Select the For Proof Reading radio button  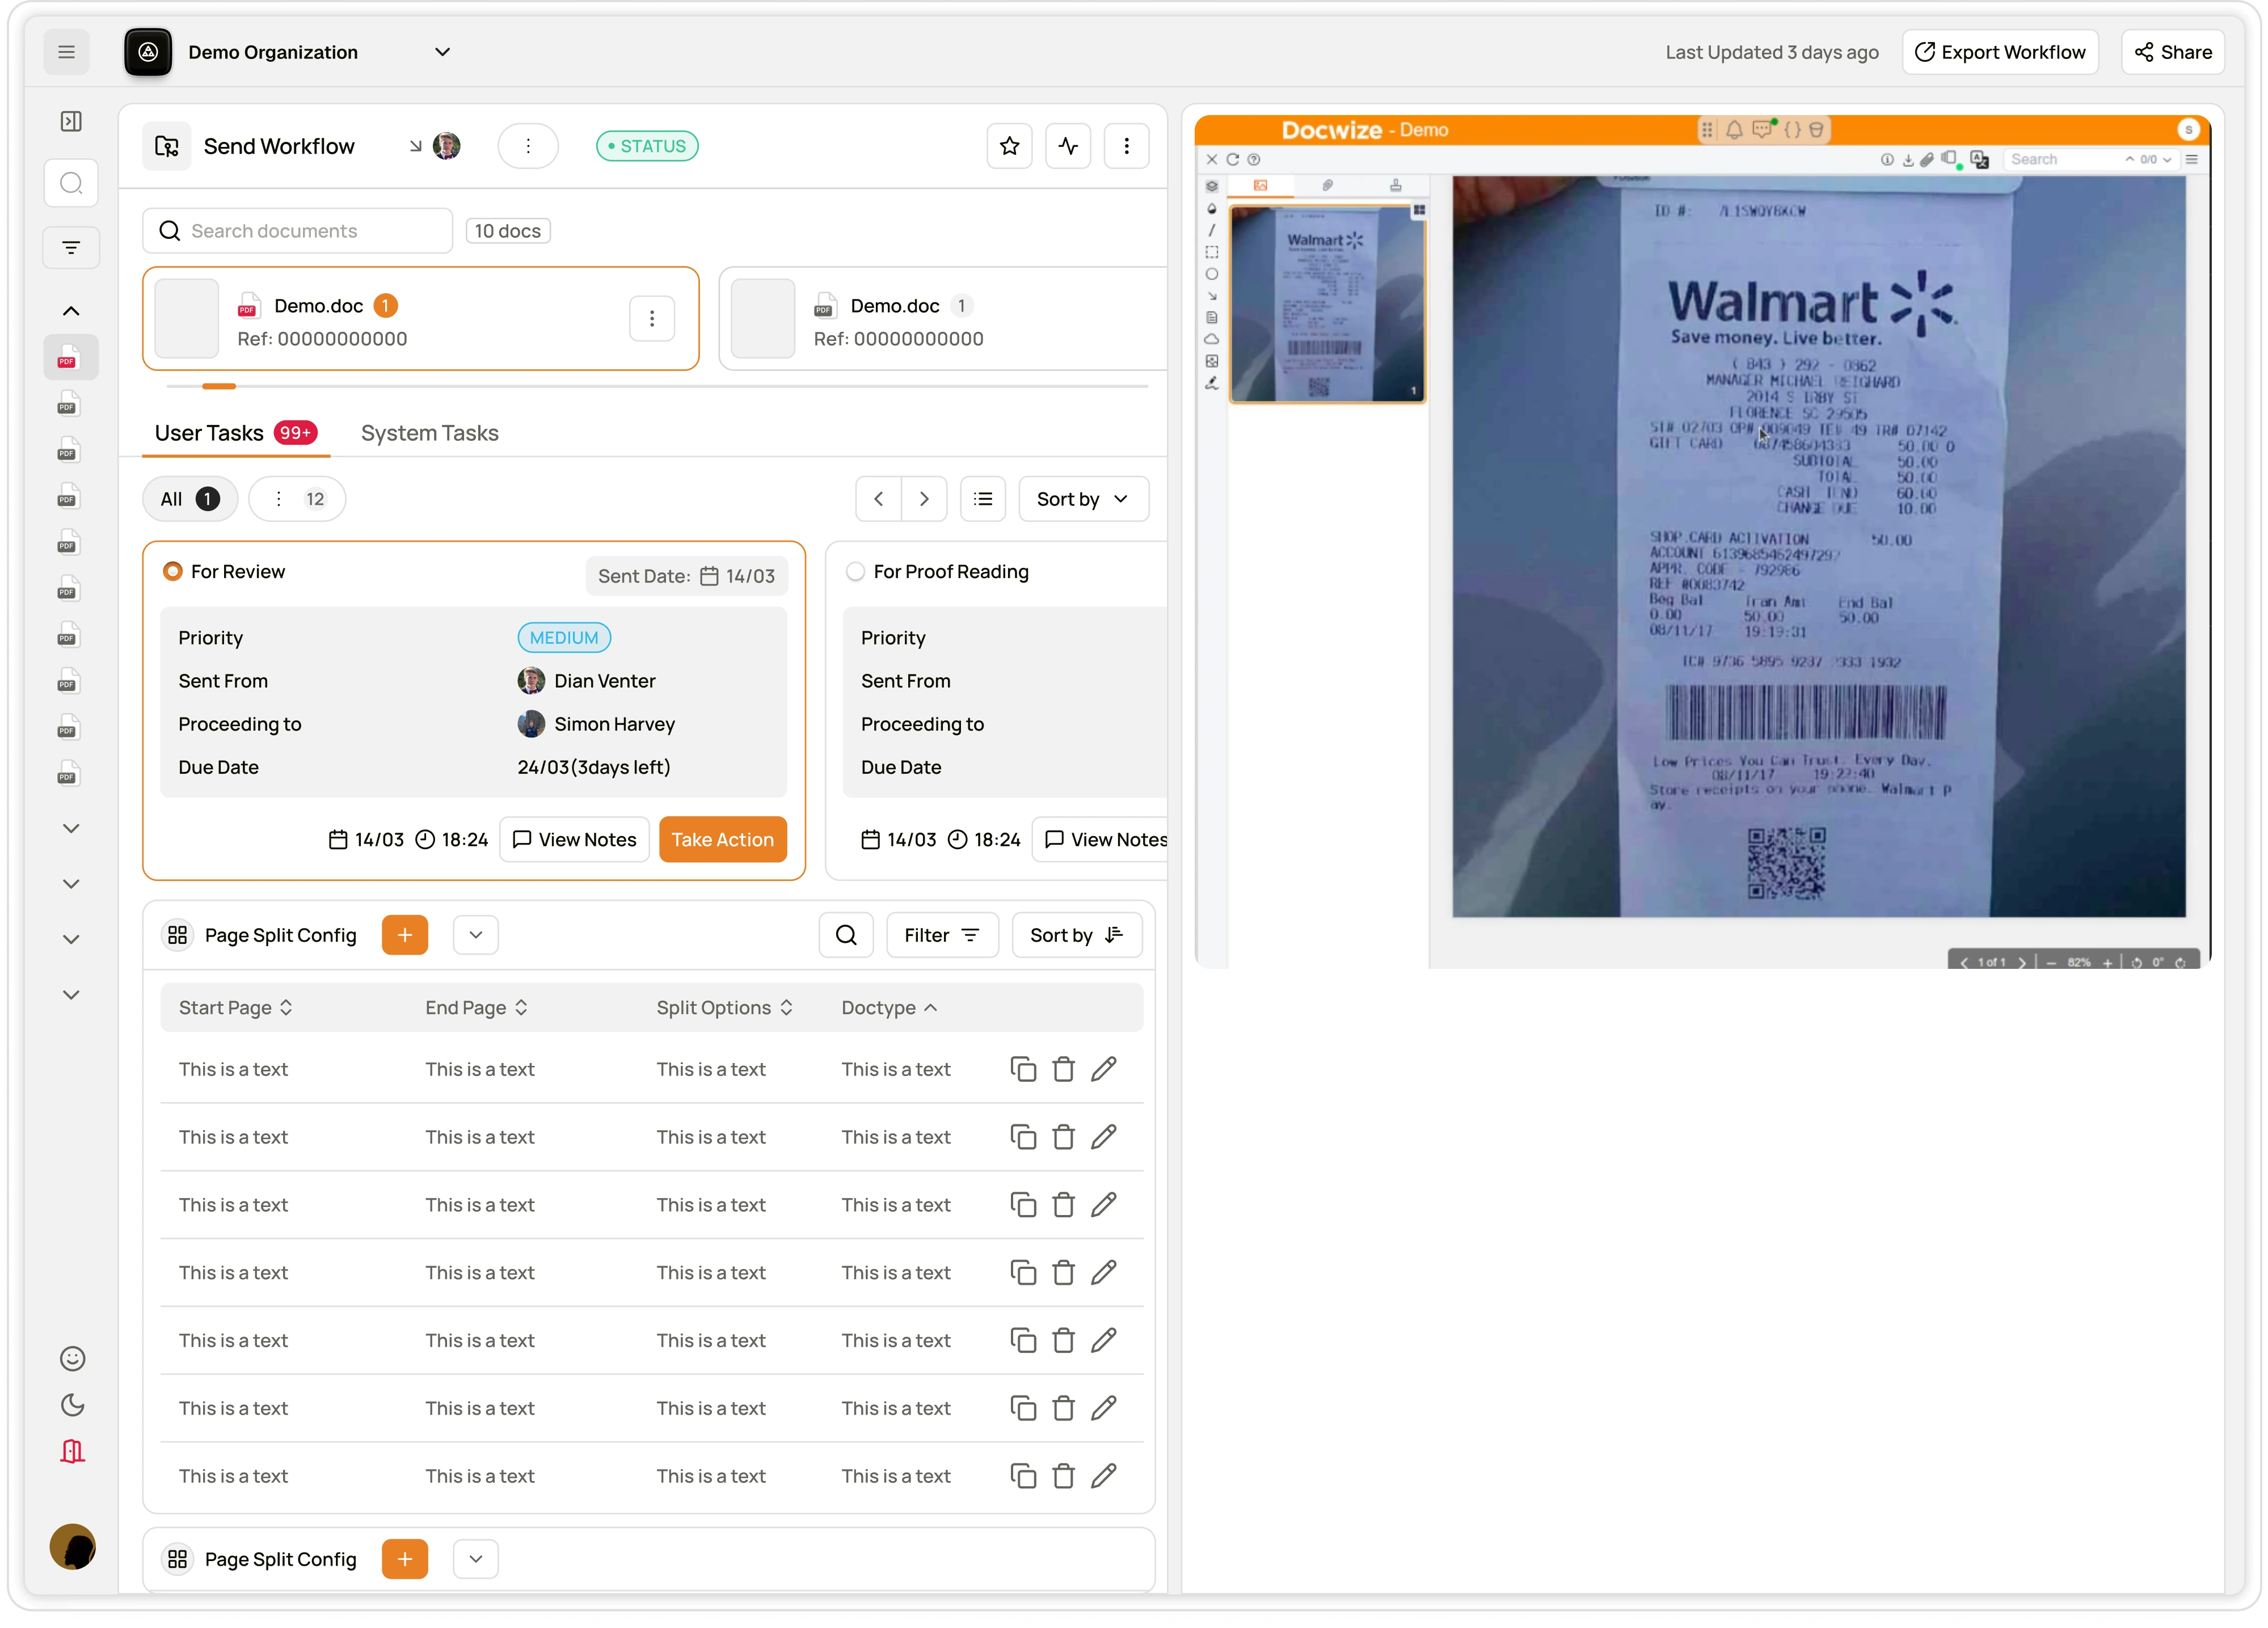pos(855,571)
